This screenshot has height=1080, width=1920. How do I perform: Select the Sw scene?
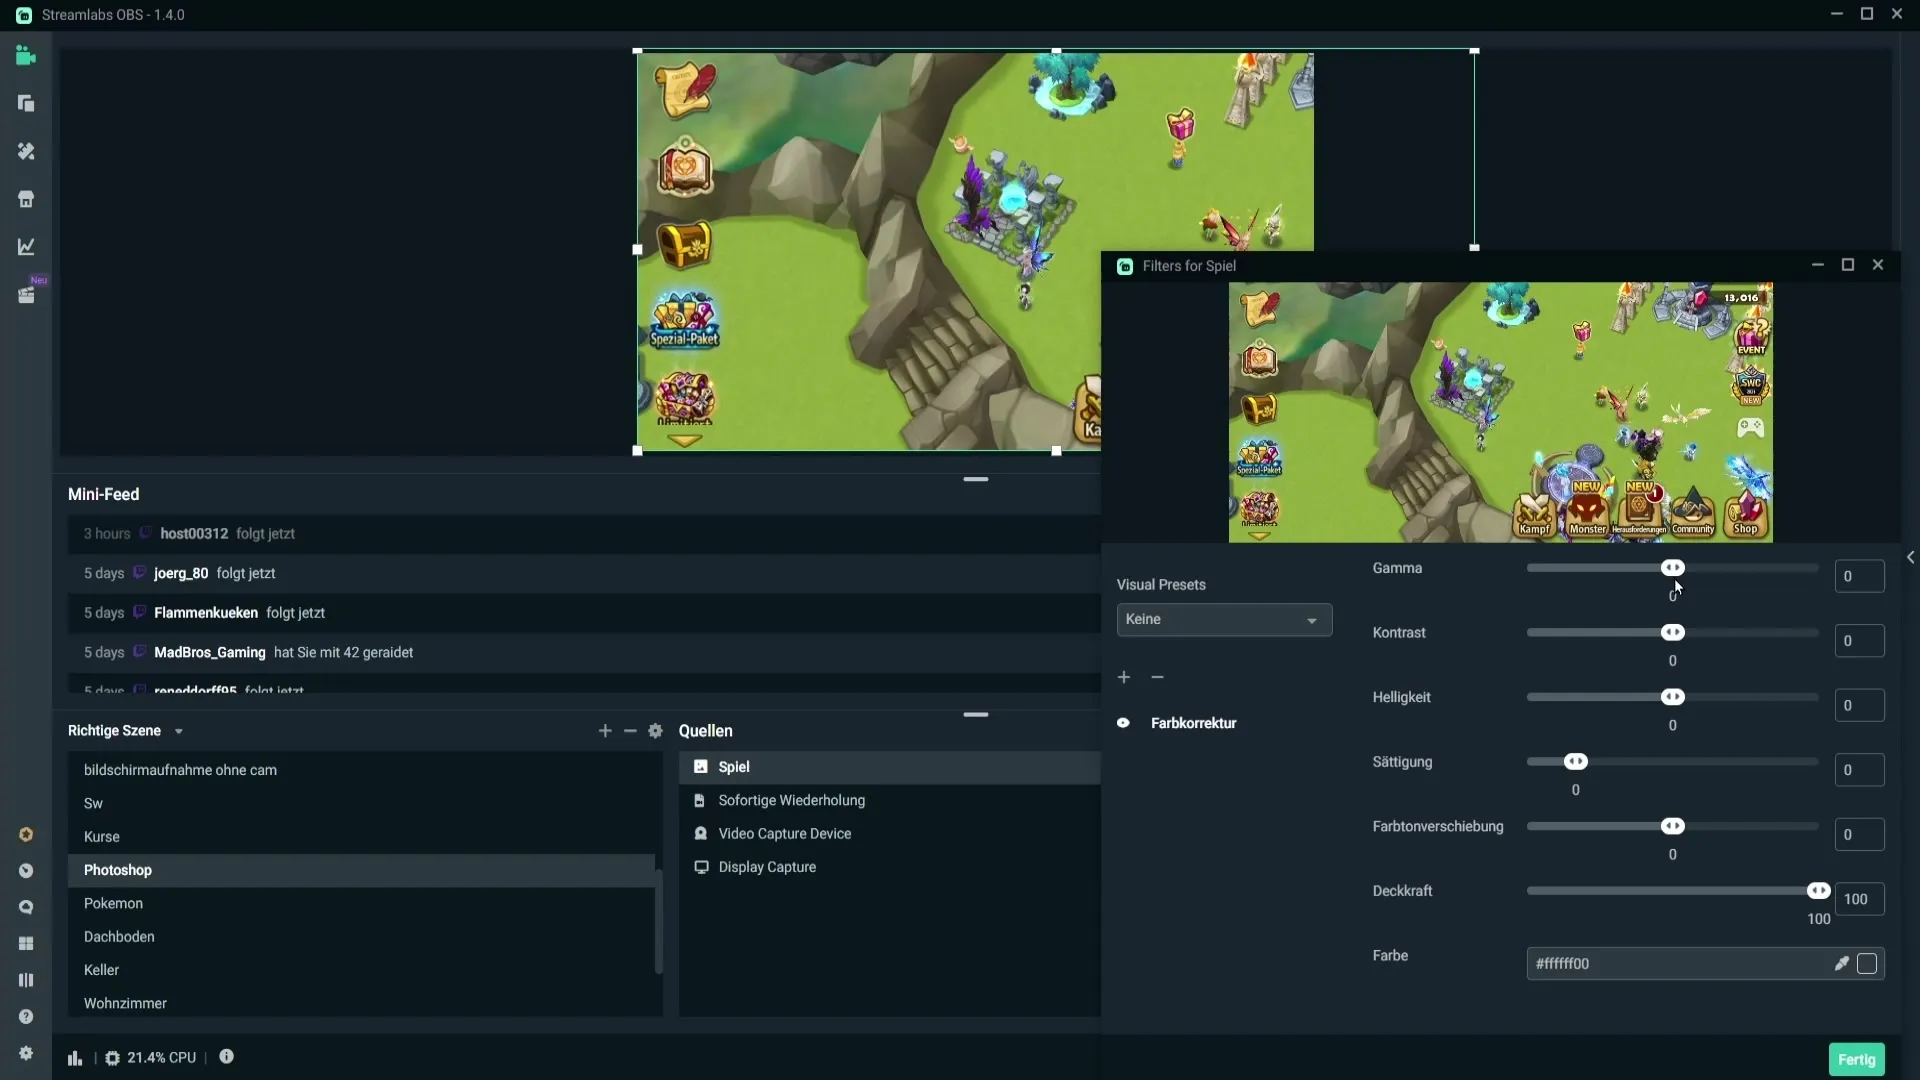click(361, 804)
